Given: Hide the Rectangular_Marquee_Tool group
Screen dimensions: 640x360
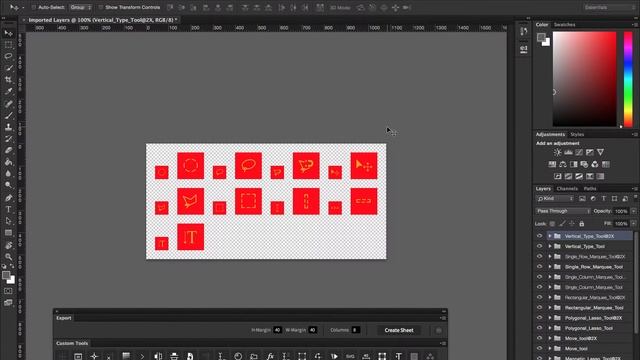Looking at the screenshot, I should click(x=539, y=307).
